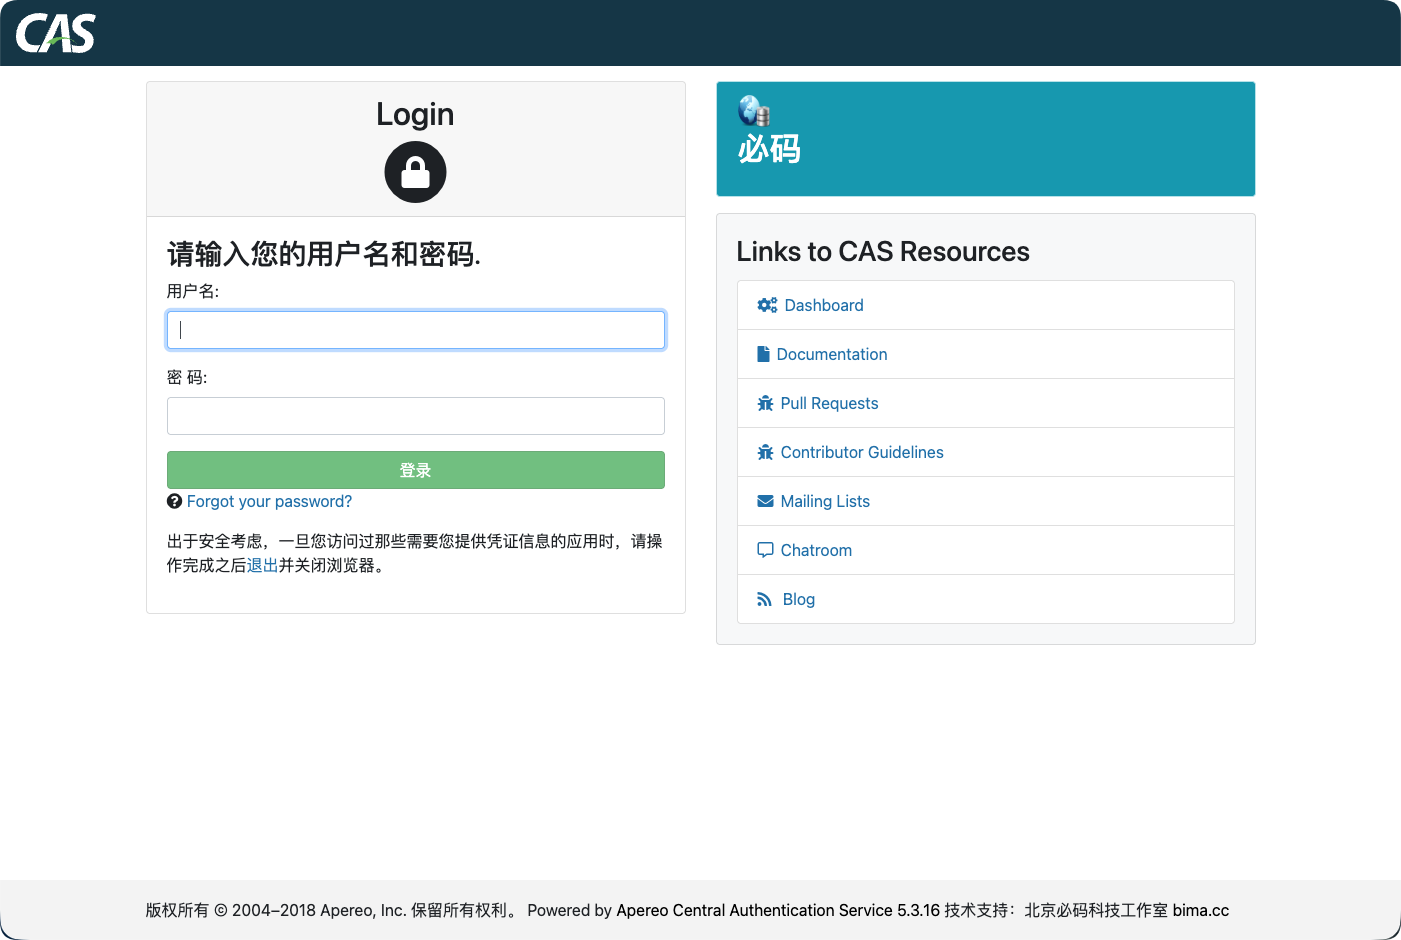Click inside the 密码 password field
1401x940 pixels.
click(415, 416)
